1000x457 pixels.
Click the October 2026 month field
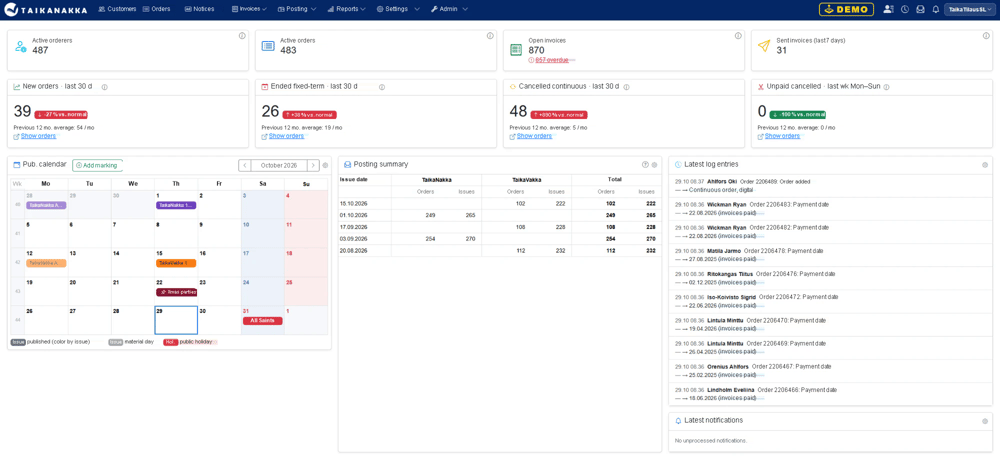coord(279,165)
